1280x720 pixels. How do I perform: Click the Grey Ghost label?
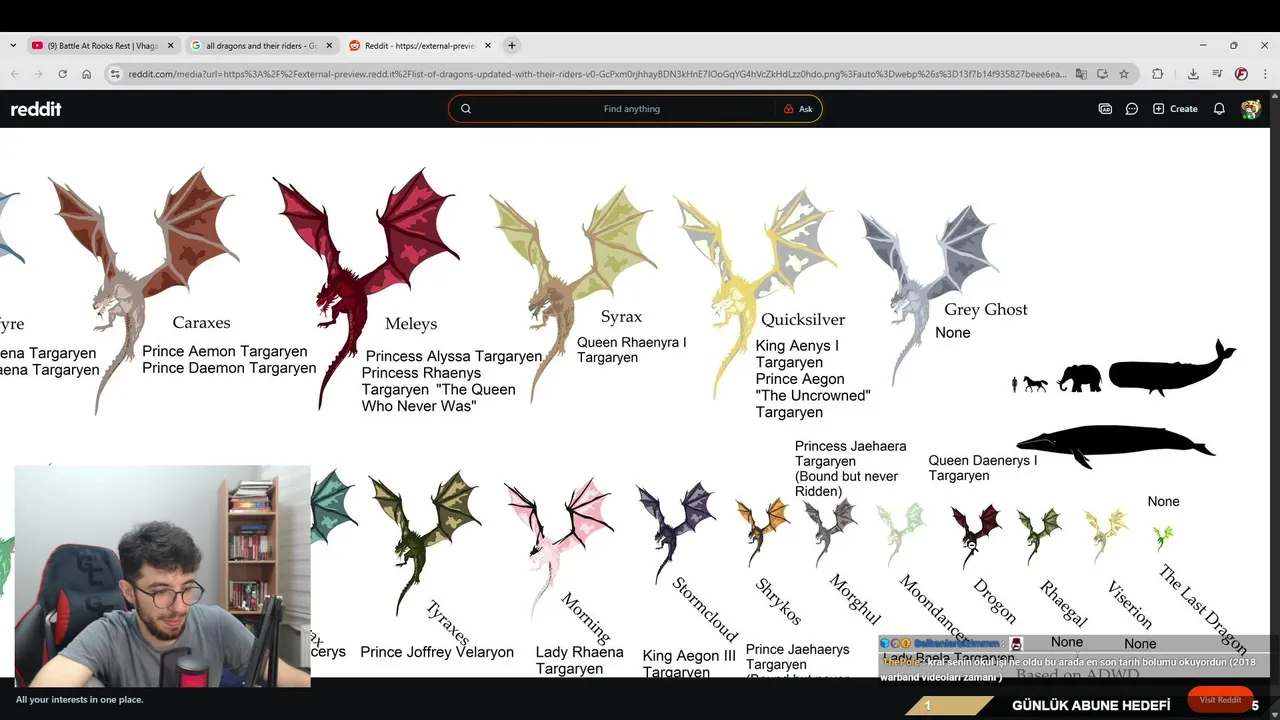[986, 310]
